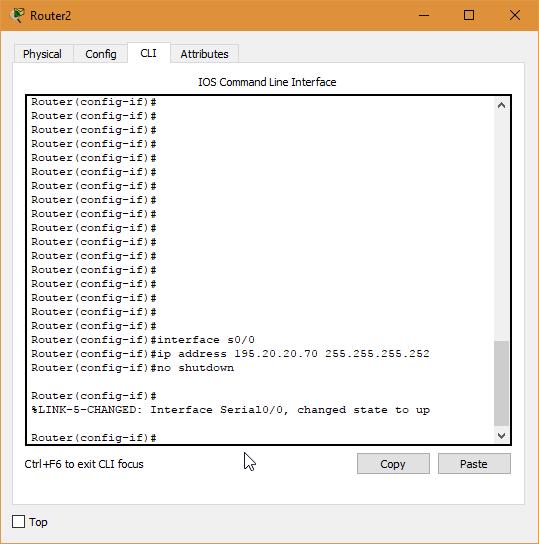Click the scrollbar track above the thumb
The image size is (539, 544).
pos(501,226)
